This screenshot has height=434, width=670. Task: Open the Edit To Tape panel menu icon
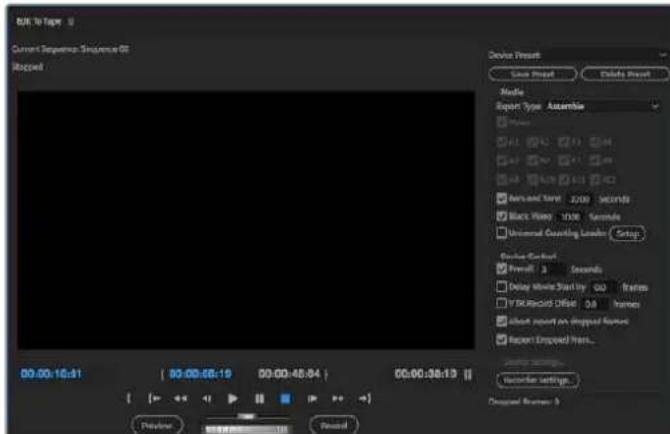pyautogui.click(x=71, y=21)
